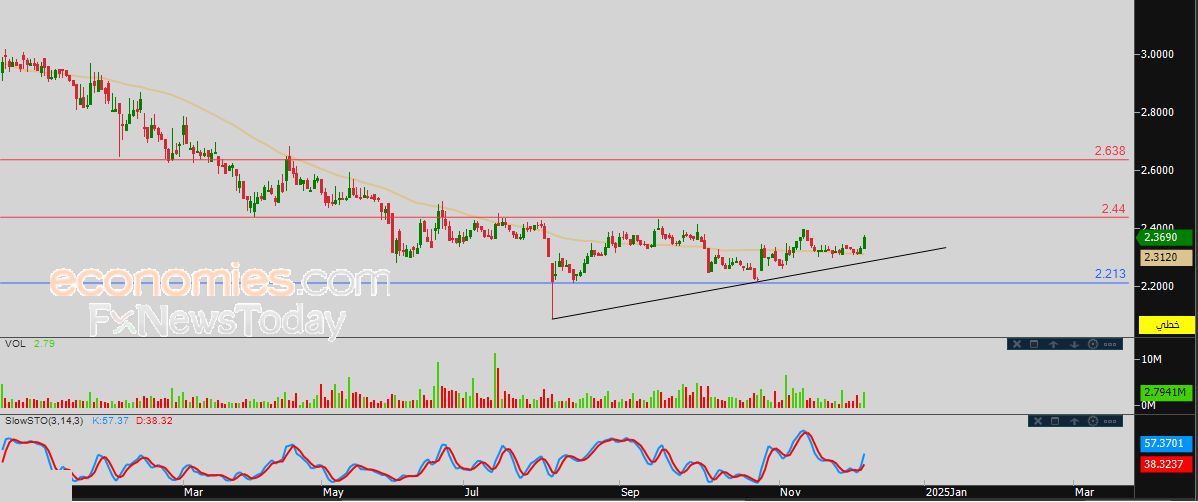Click the May label on time axis
Viewport: 1198px width, 502px height.
tap(333, 493)
